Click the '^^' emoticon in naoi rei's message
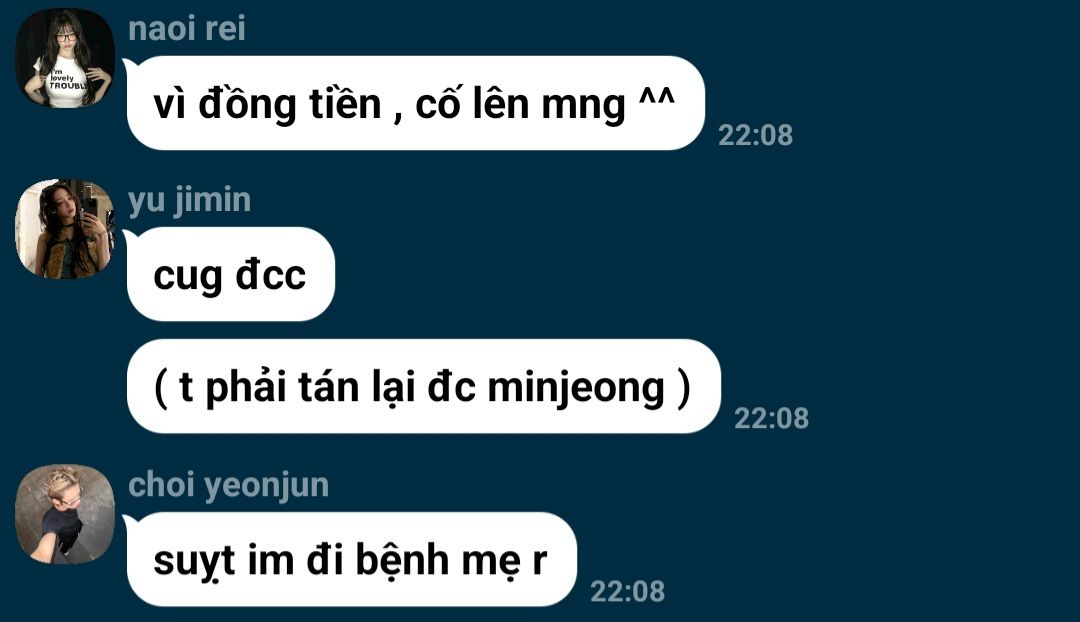1080x622 pixels. [x=656, y=97]
